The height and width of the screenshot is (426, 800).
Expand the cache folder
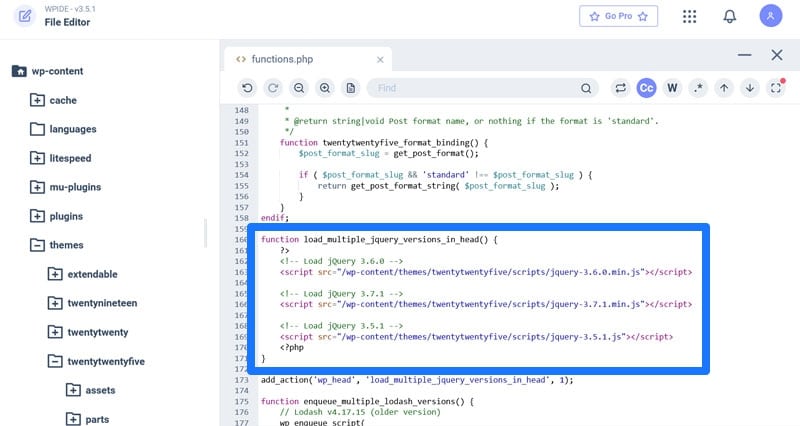(37, 100)
